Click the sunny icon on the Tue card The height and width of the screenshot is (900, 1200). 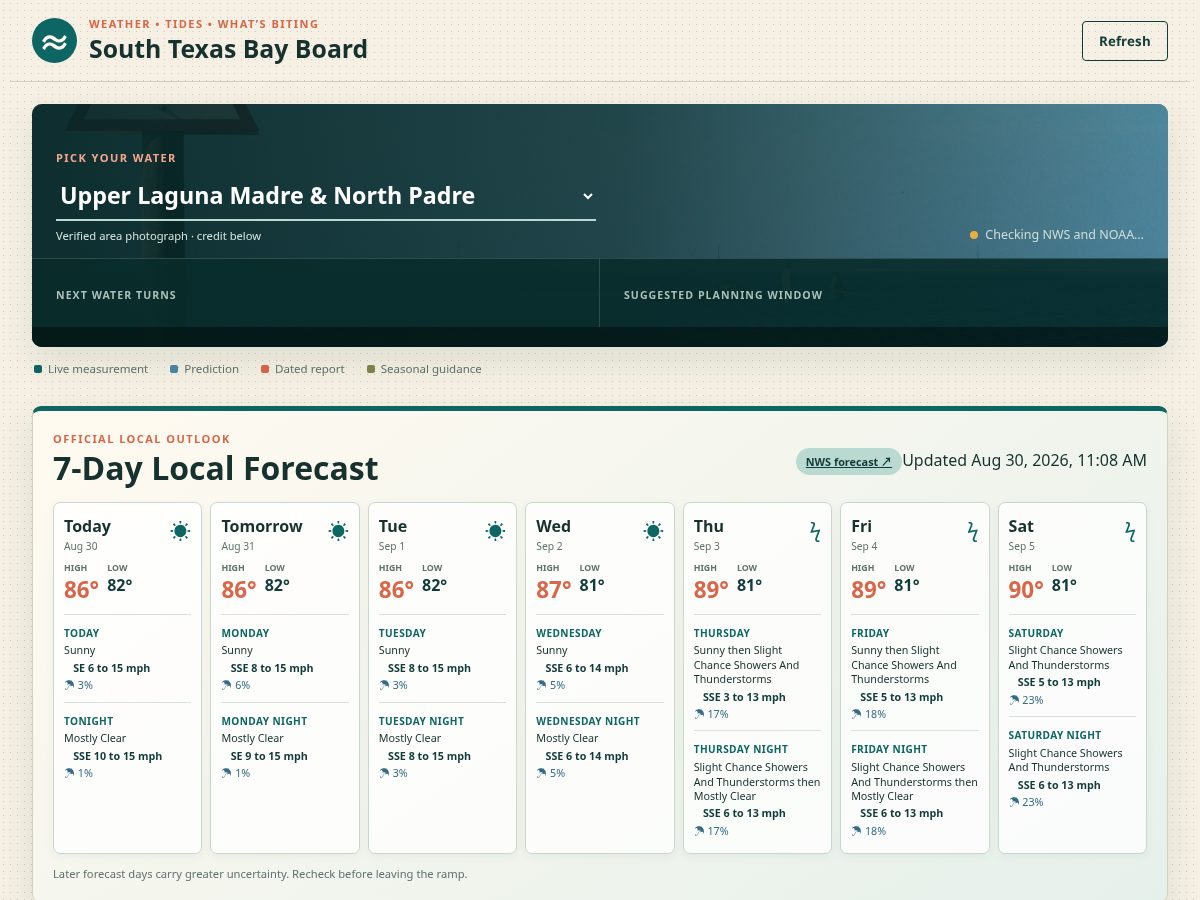click(495, 531)
